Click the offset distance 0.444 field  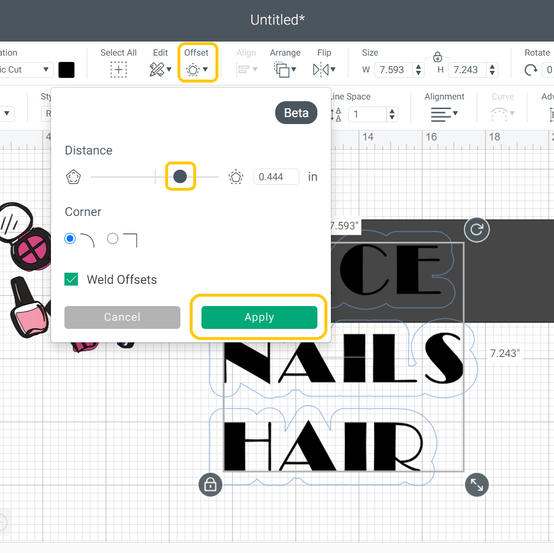[276, 177]
